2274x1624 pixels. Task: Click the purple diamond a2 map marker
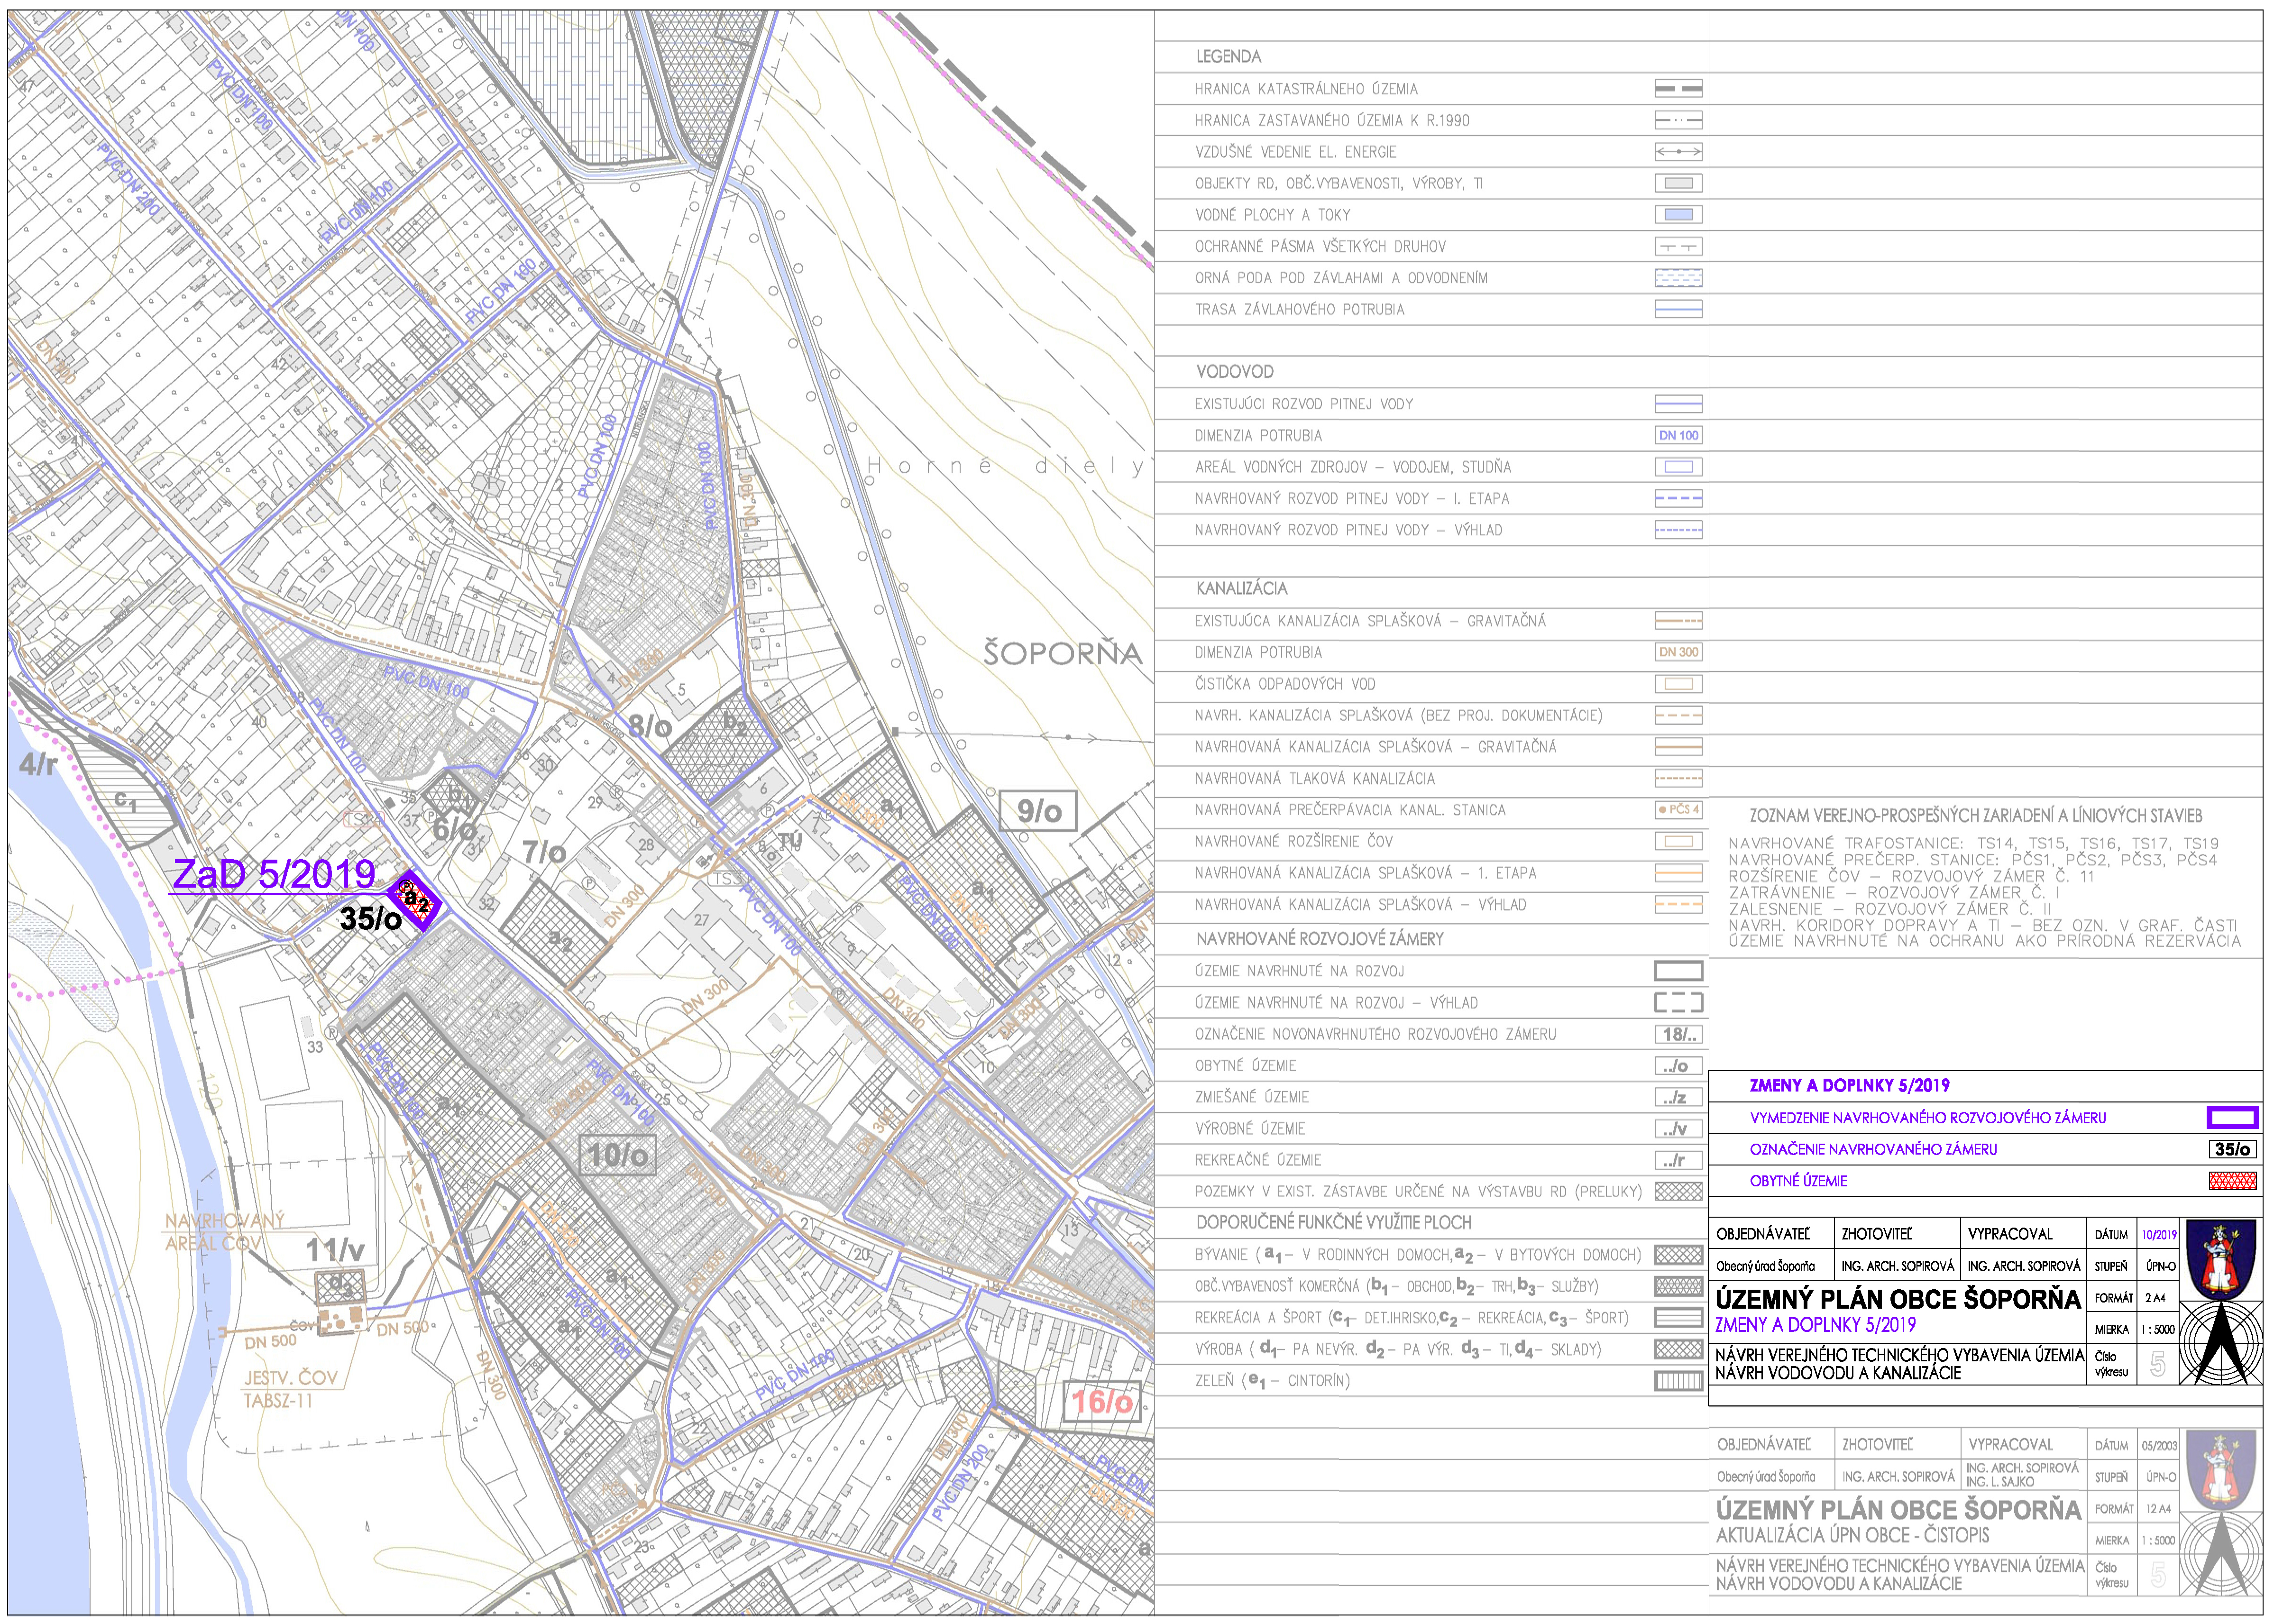click(415, 899)
